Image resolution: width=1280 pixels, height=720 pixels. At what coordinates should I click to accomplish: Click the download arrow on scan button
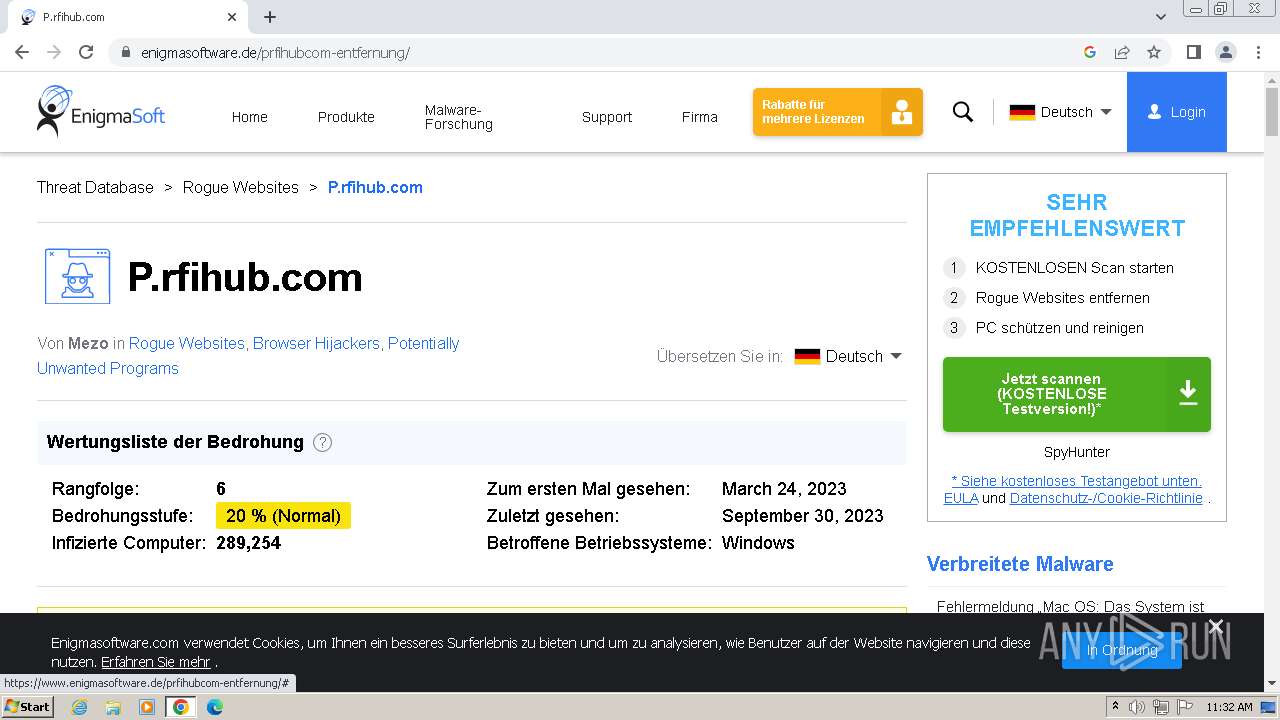coord(1188,393)
